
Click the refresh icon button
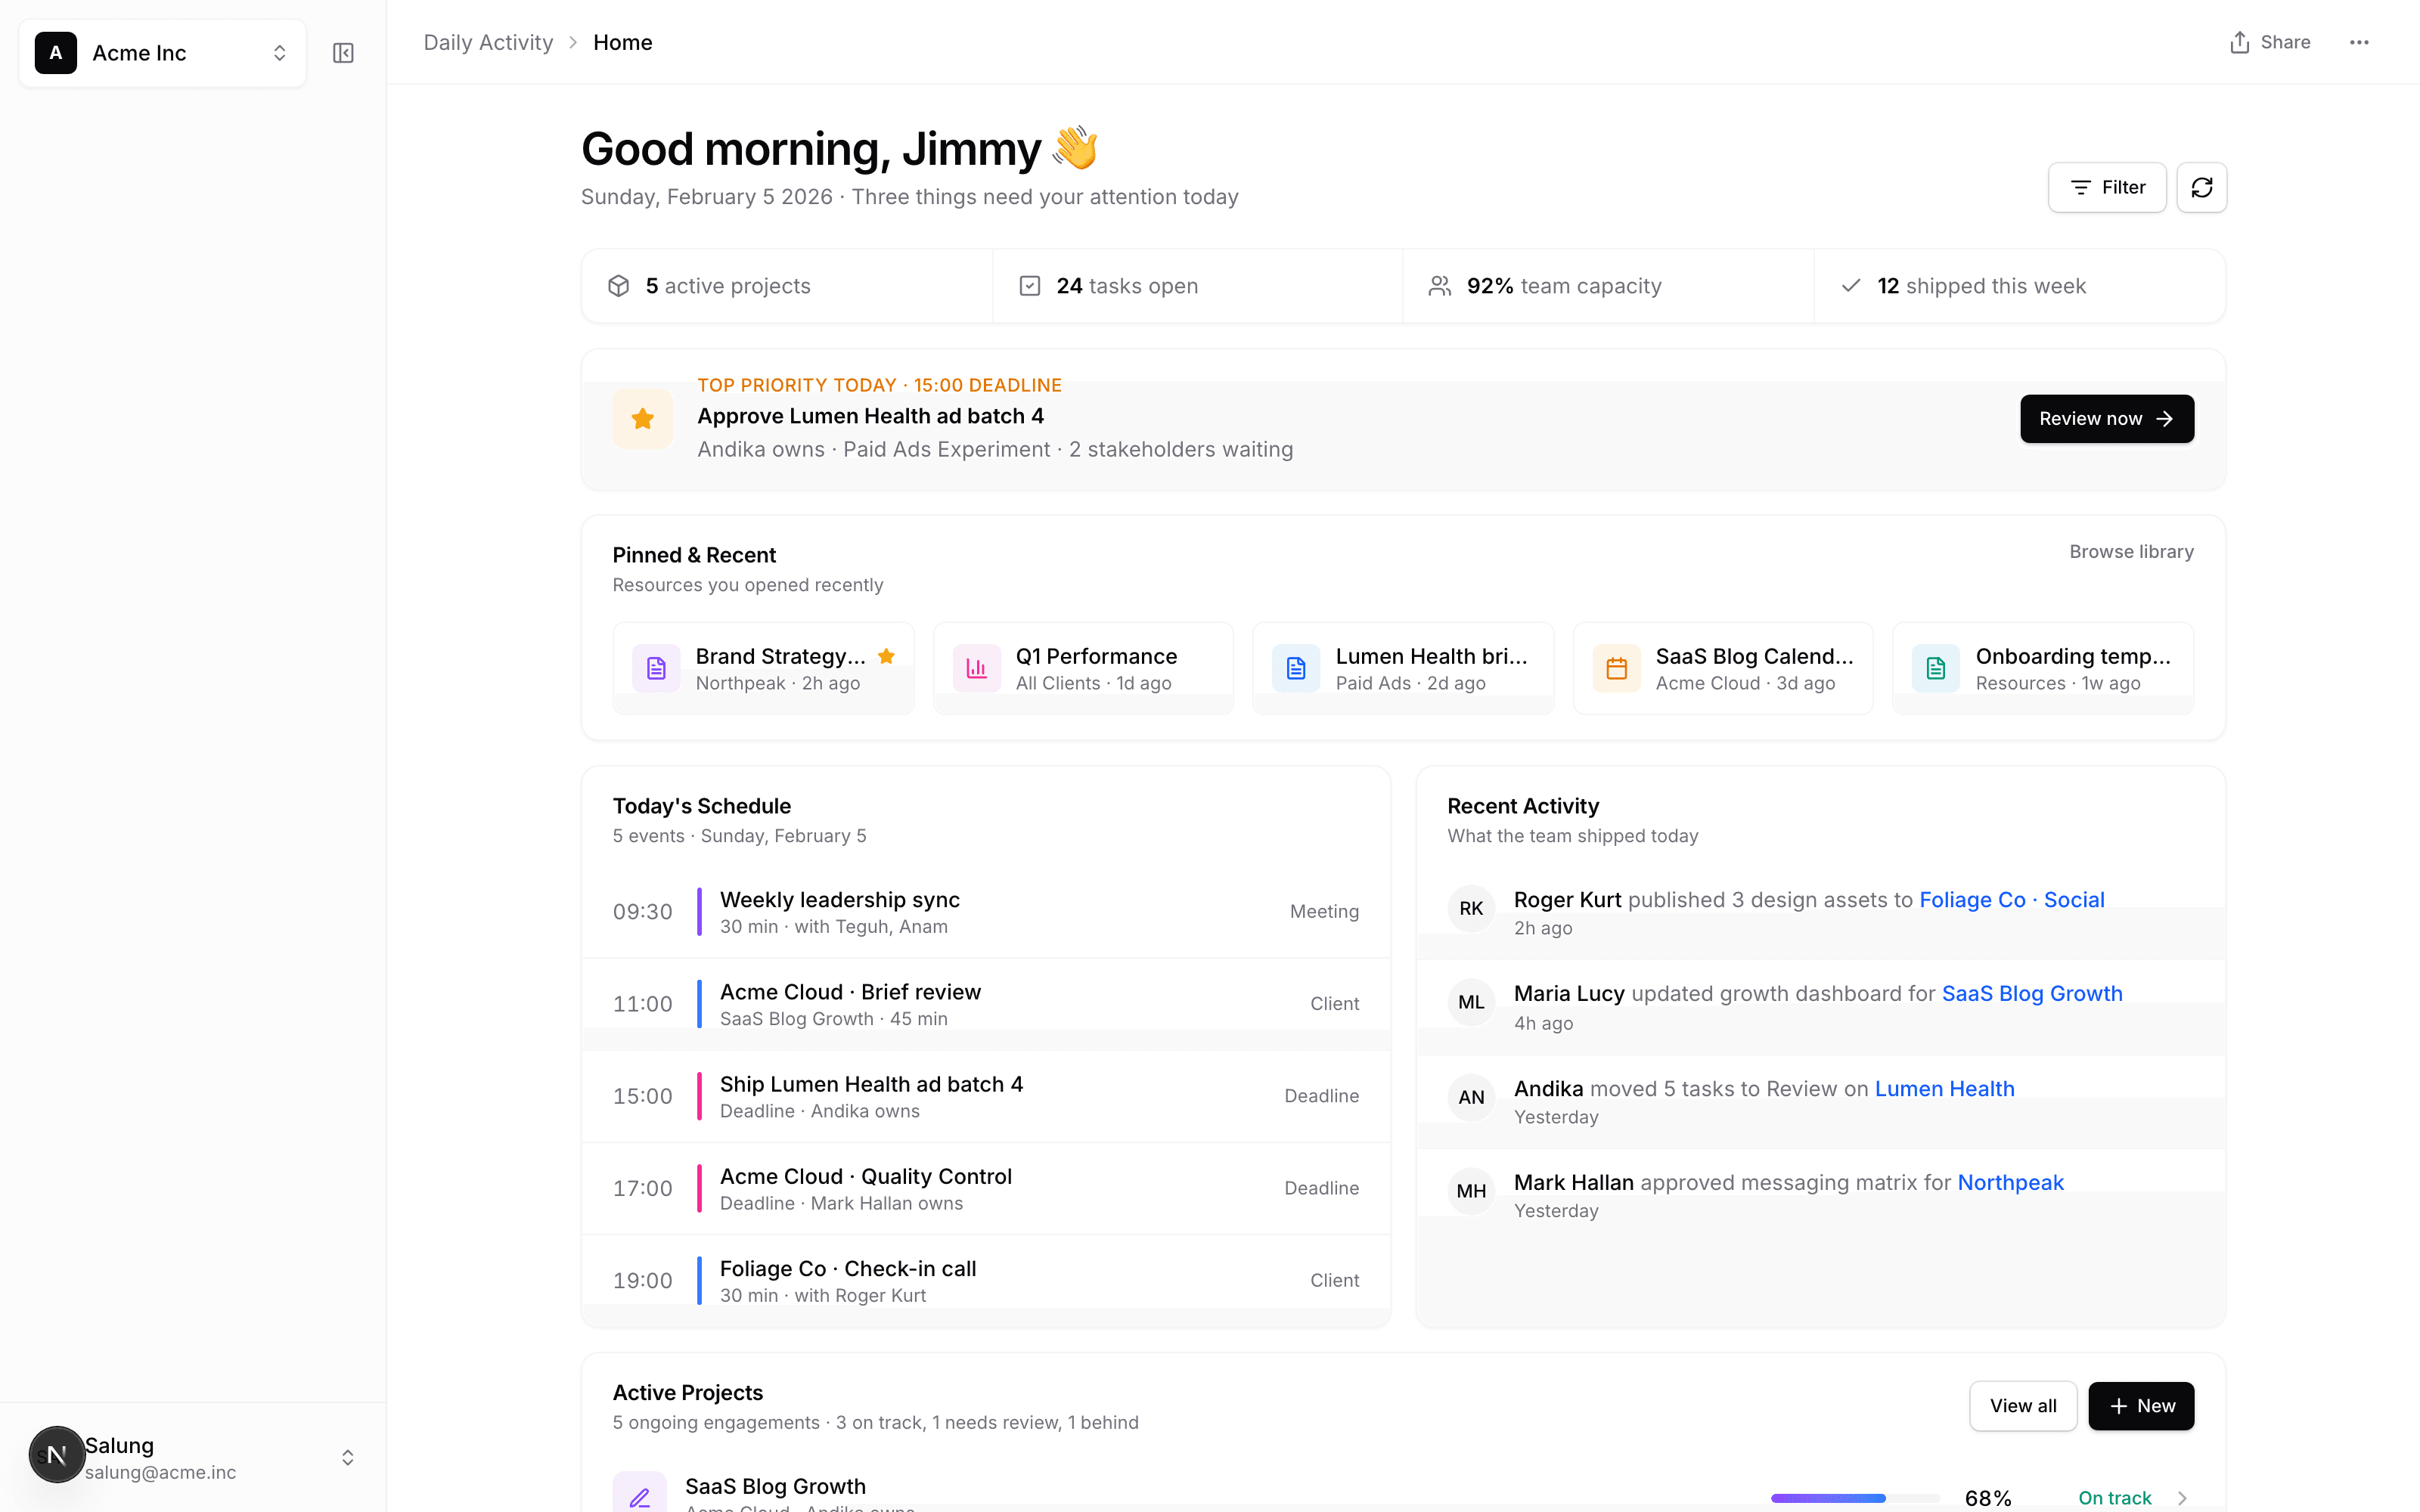pyautogui.click(x=2202, y=187)
